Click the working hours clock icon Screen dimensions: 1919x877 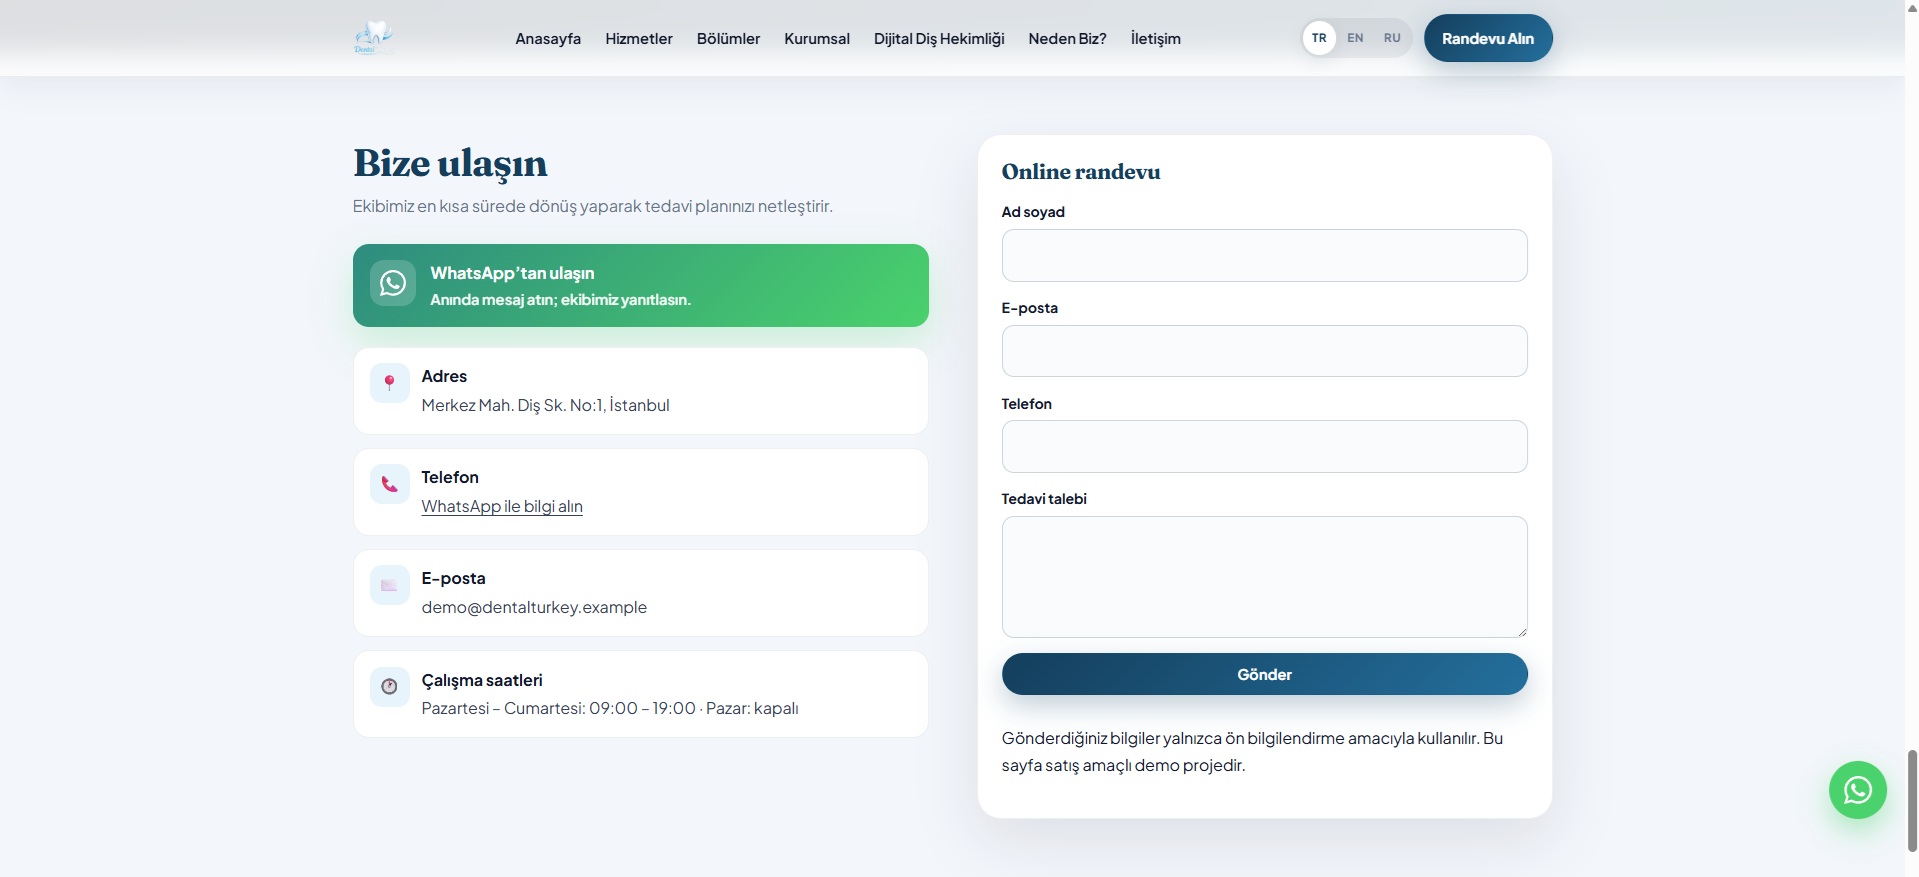tap(390, 687)
